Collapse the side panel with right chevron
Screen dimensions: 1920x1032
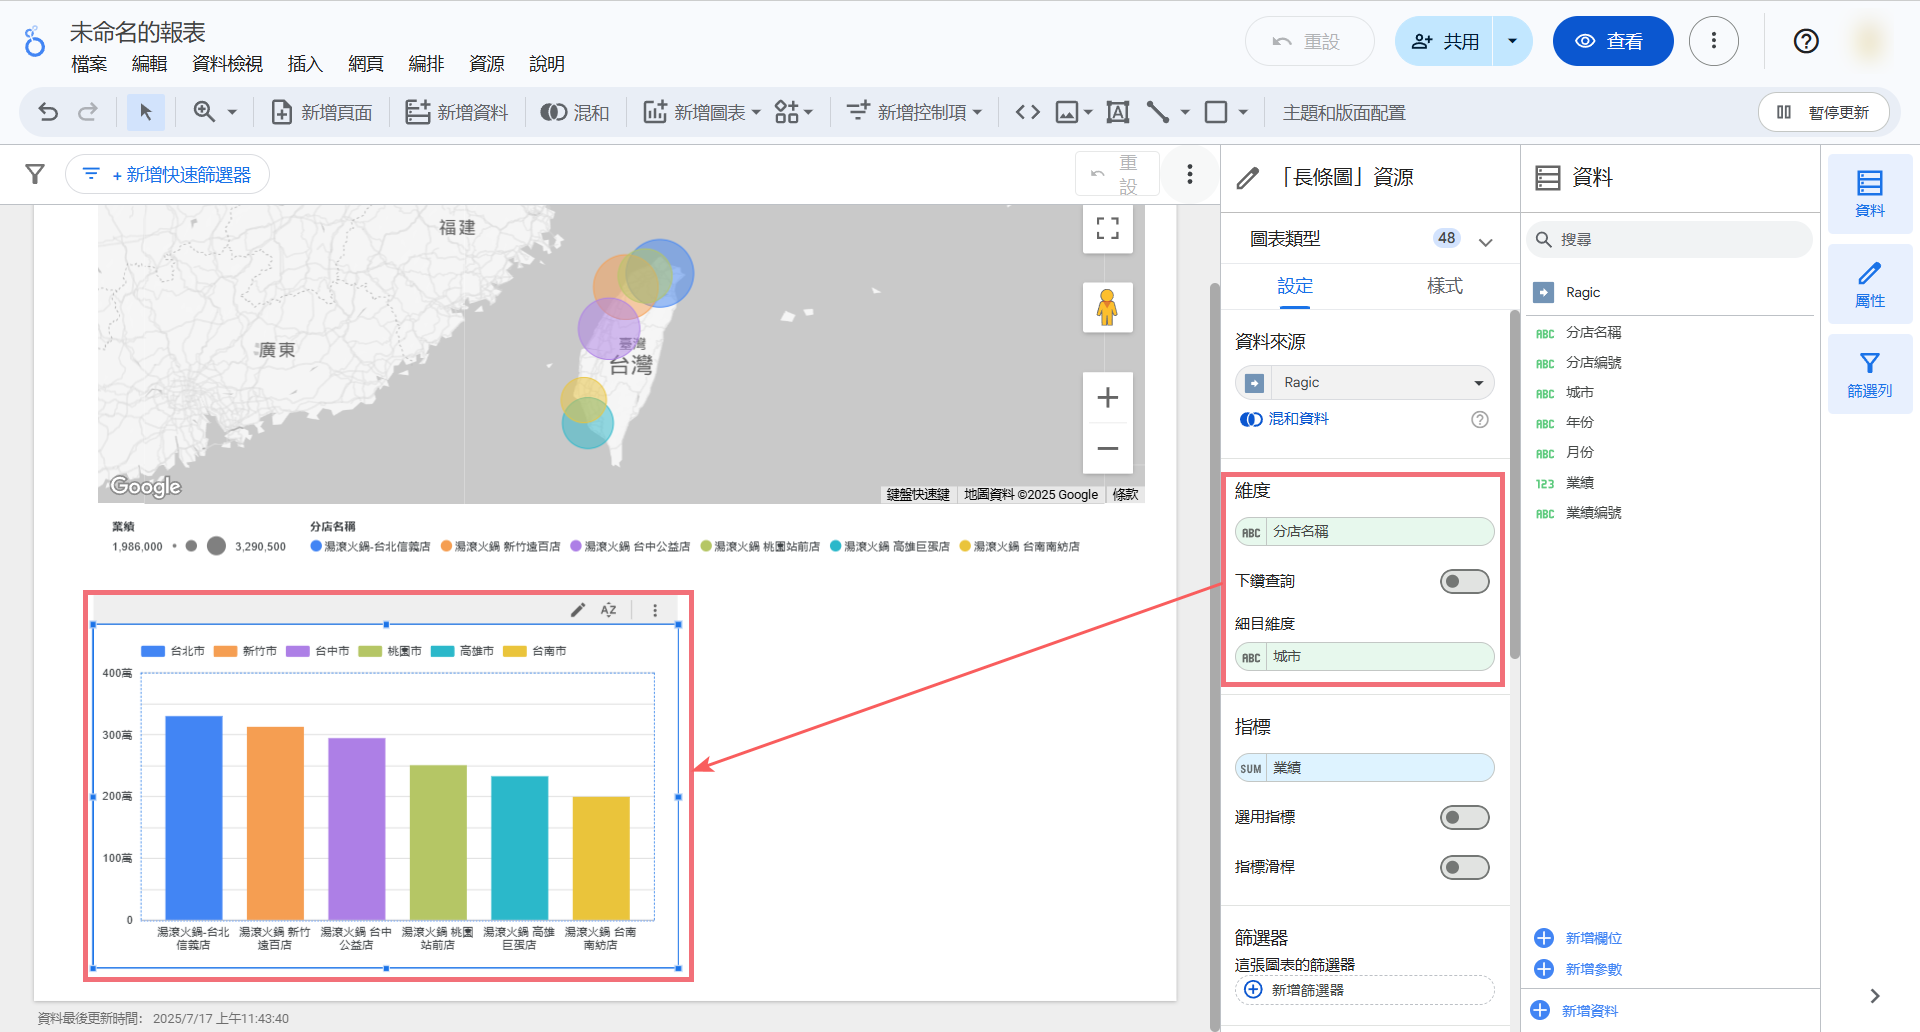click(1875, 996)
